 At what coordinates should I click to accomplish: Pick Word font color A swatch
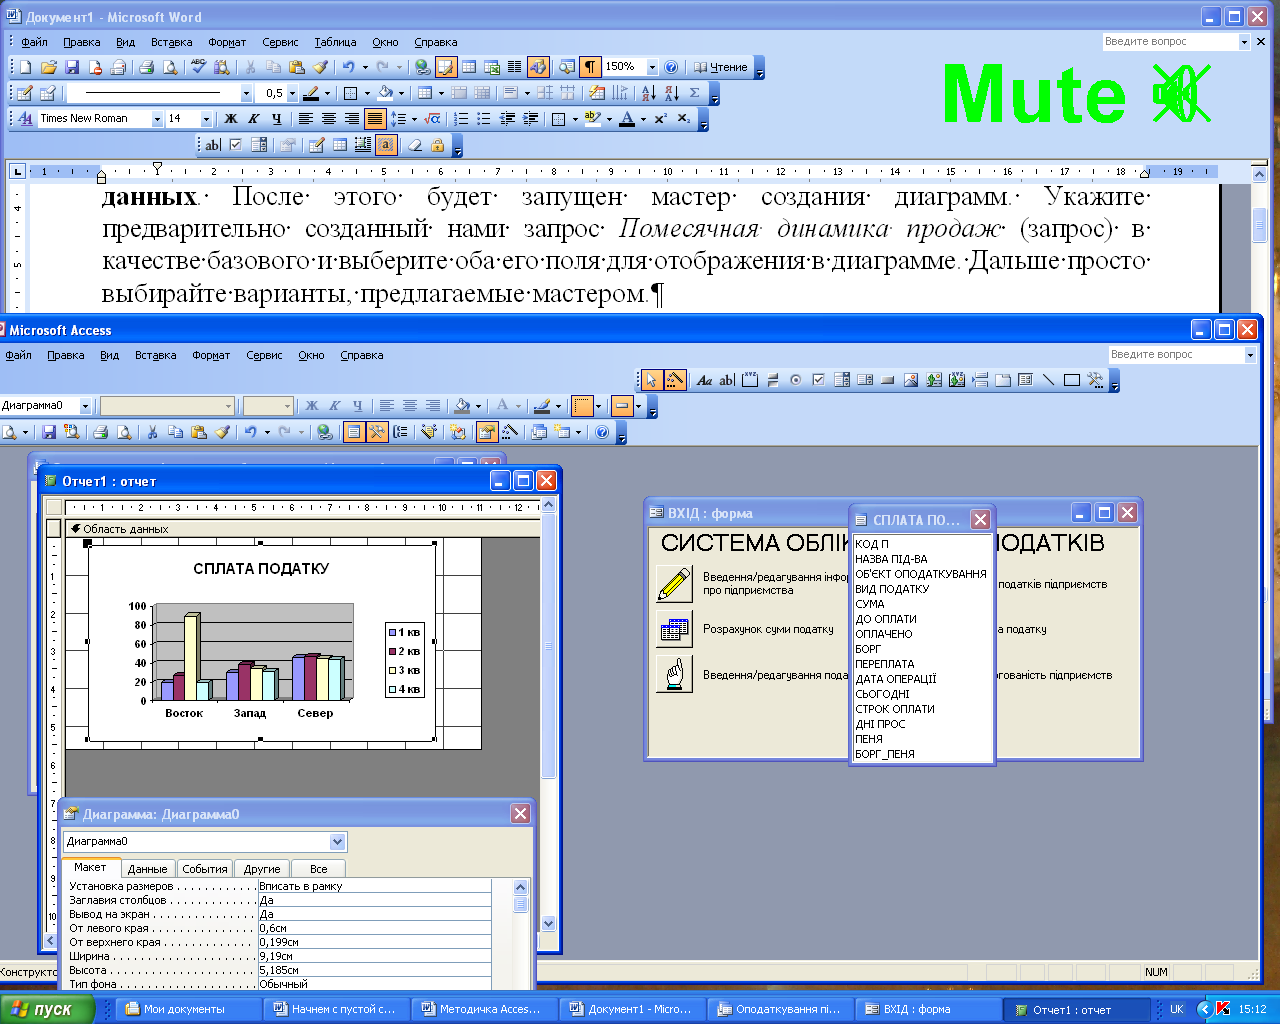627,118
